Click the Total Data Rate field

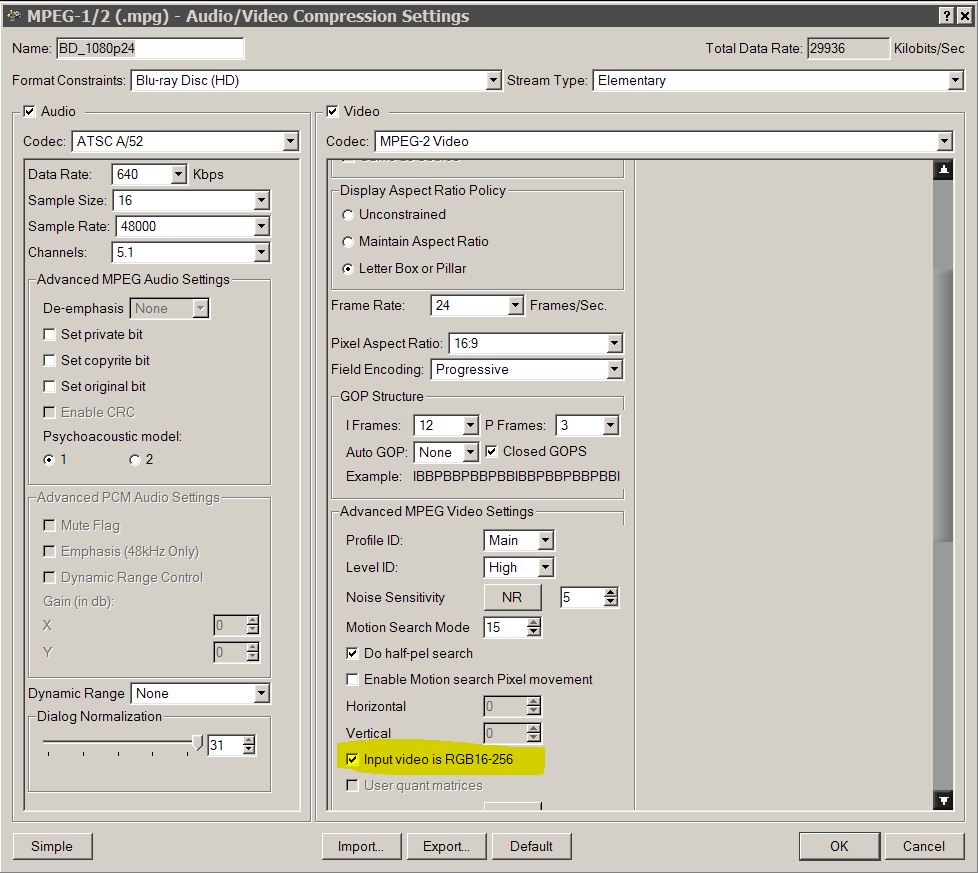click(848, 48)
